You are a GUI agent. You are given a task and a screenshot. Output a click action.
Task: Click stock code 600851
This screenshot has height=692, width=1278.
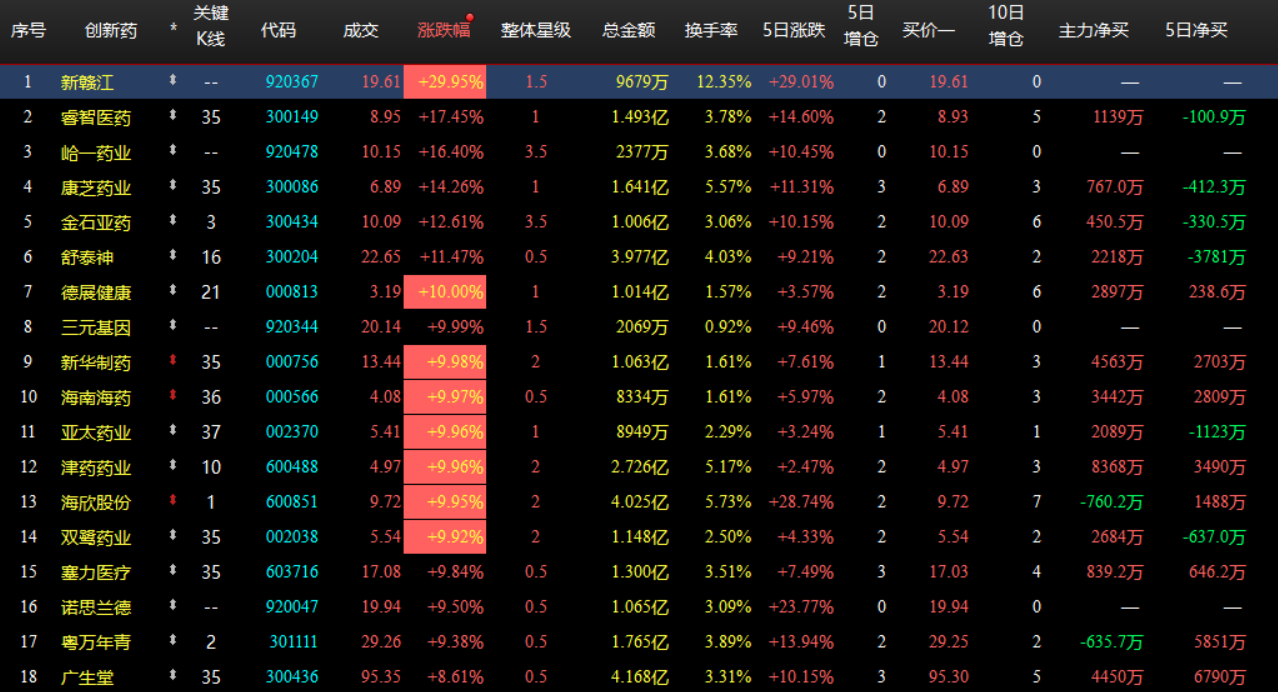[x=292, y=502]
